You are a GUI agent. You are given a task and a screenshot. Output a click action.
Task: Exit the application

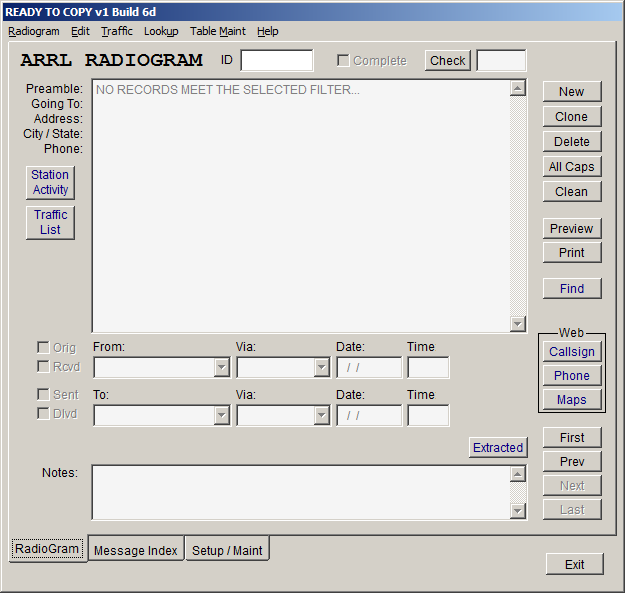(575, 564)
